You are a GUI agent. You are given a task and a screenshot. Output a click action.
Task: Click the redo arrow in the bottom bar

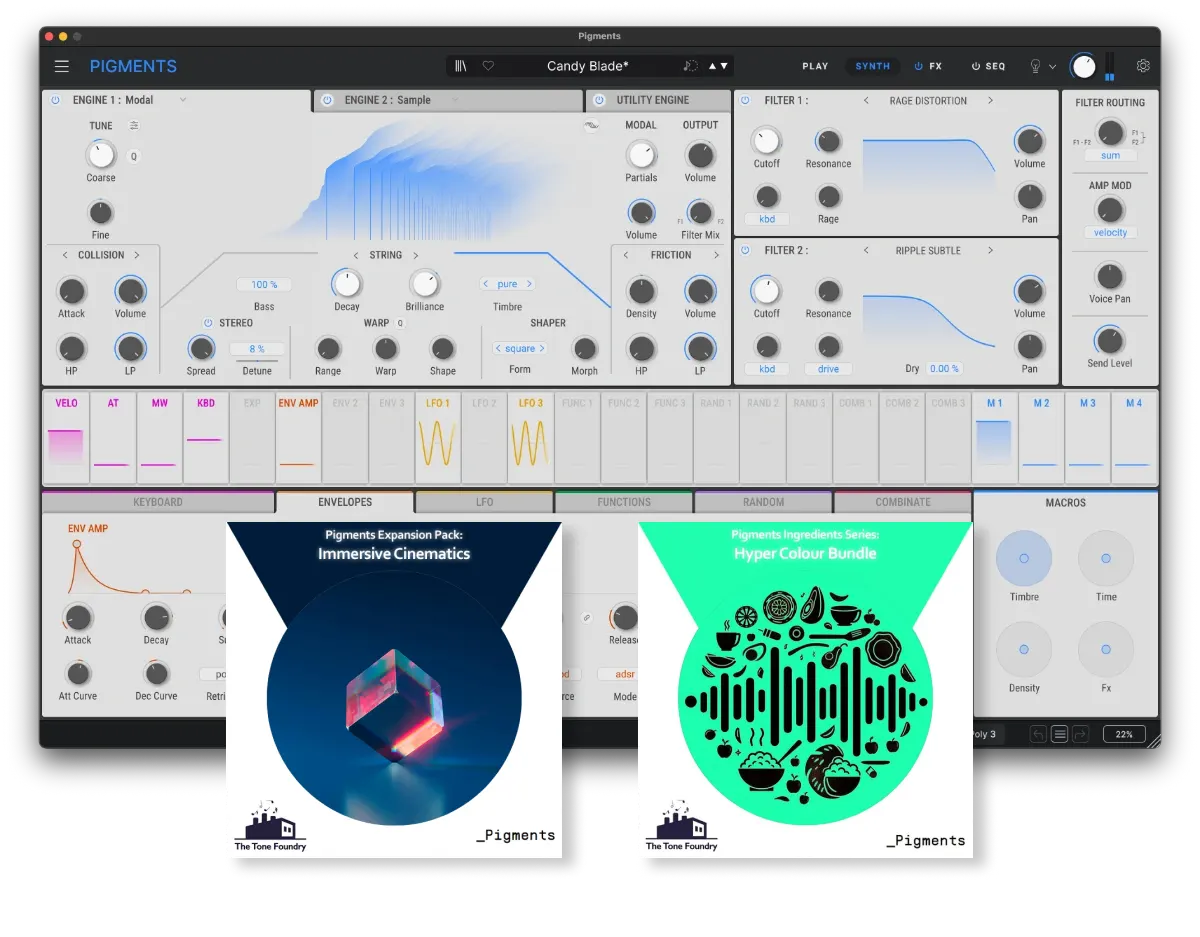coord(1078,733)
